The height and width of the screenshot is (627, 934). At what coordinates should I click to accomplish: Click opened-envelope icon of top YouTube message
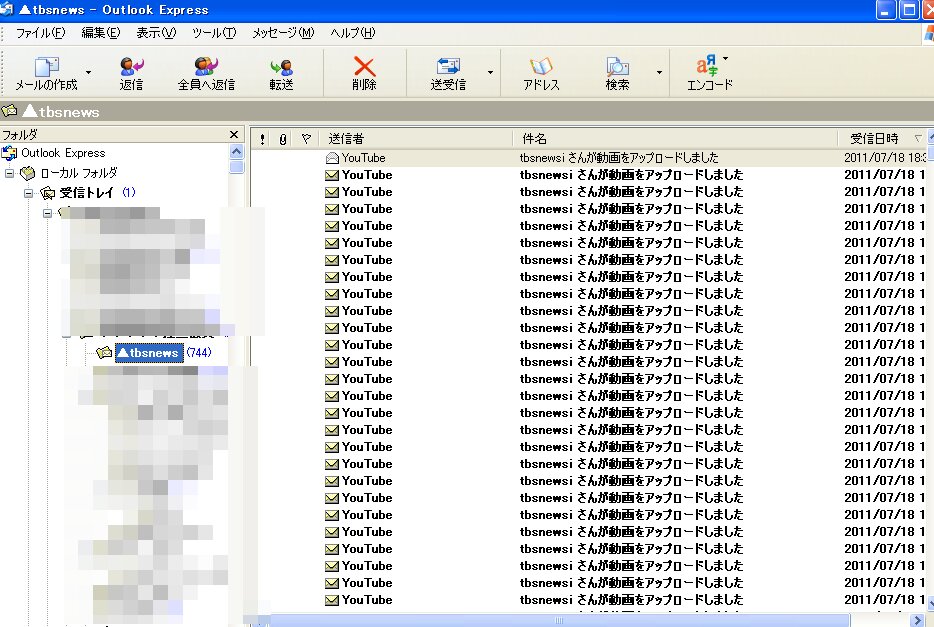point(332,158)
